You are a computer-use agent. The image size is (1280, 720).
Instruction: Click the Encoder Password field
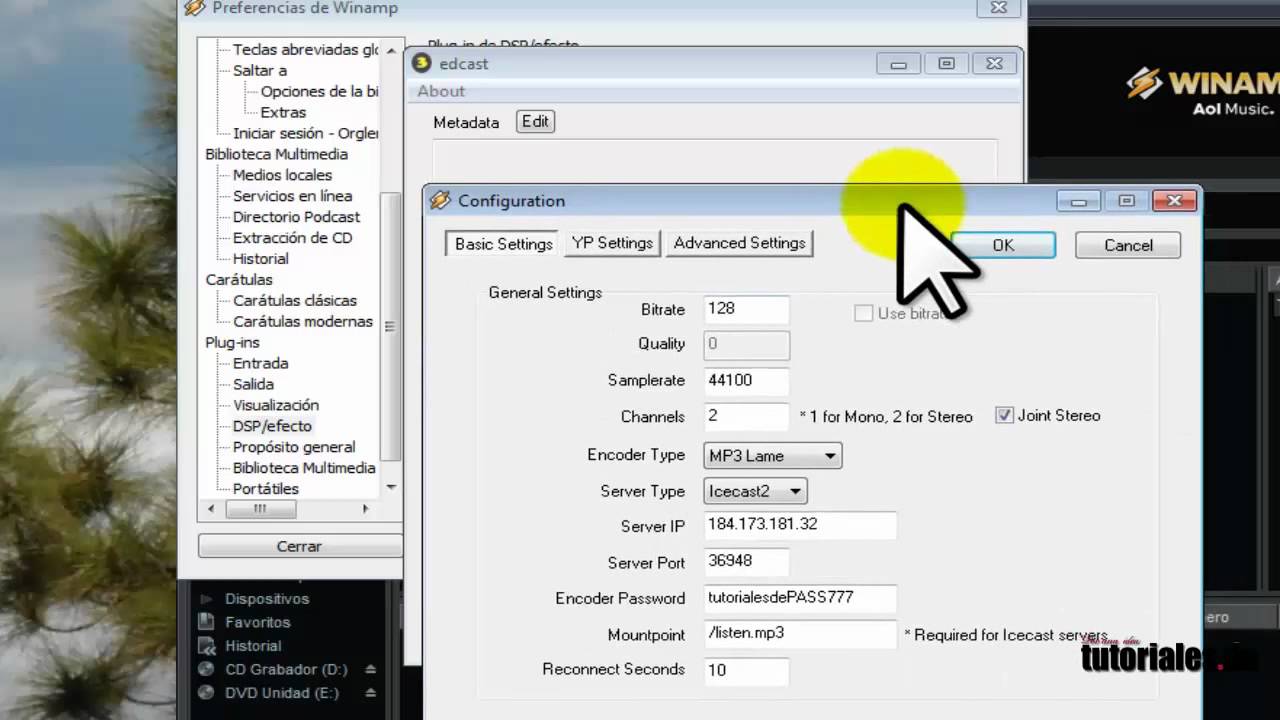[800, 598]
